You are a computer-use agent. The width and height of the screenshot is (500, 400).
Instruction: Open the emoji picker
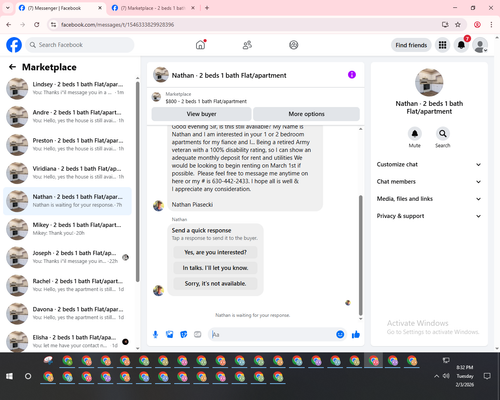click(340, 334)
